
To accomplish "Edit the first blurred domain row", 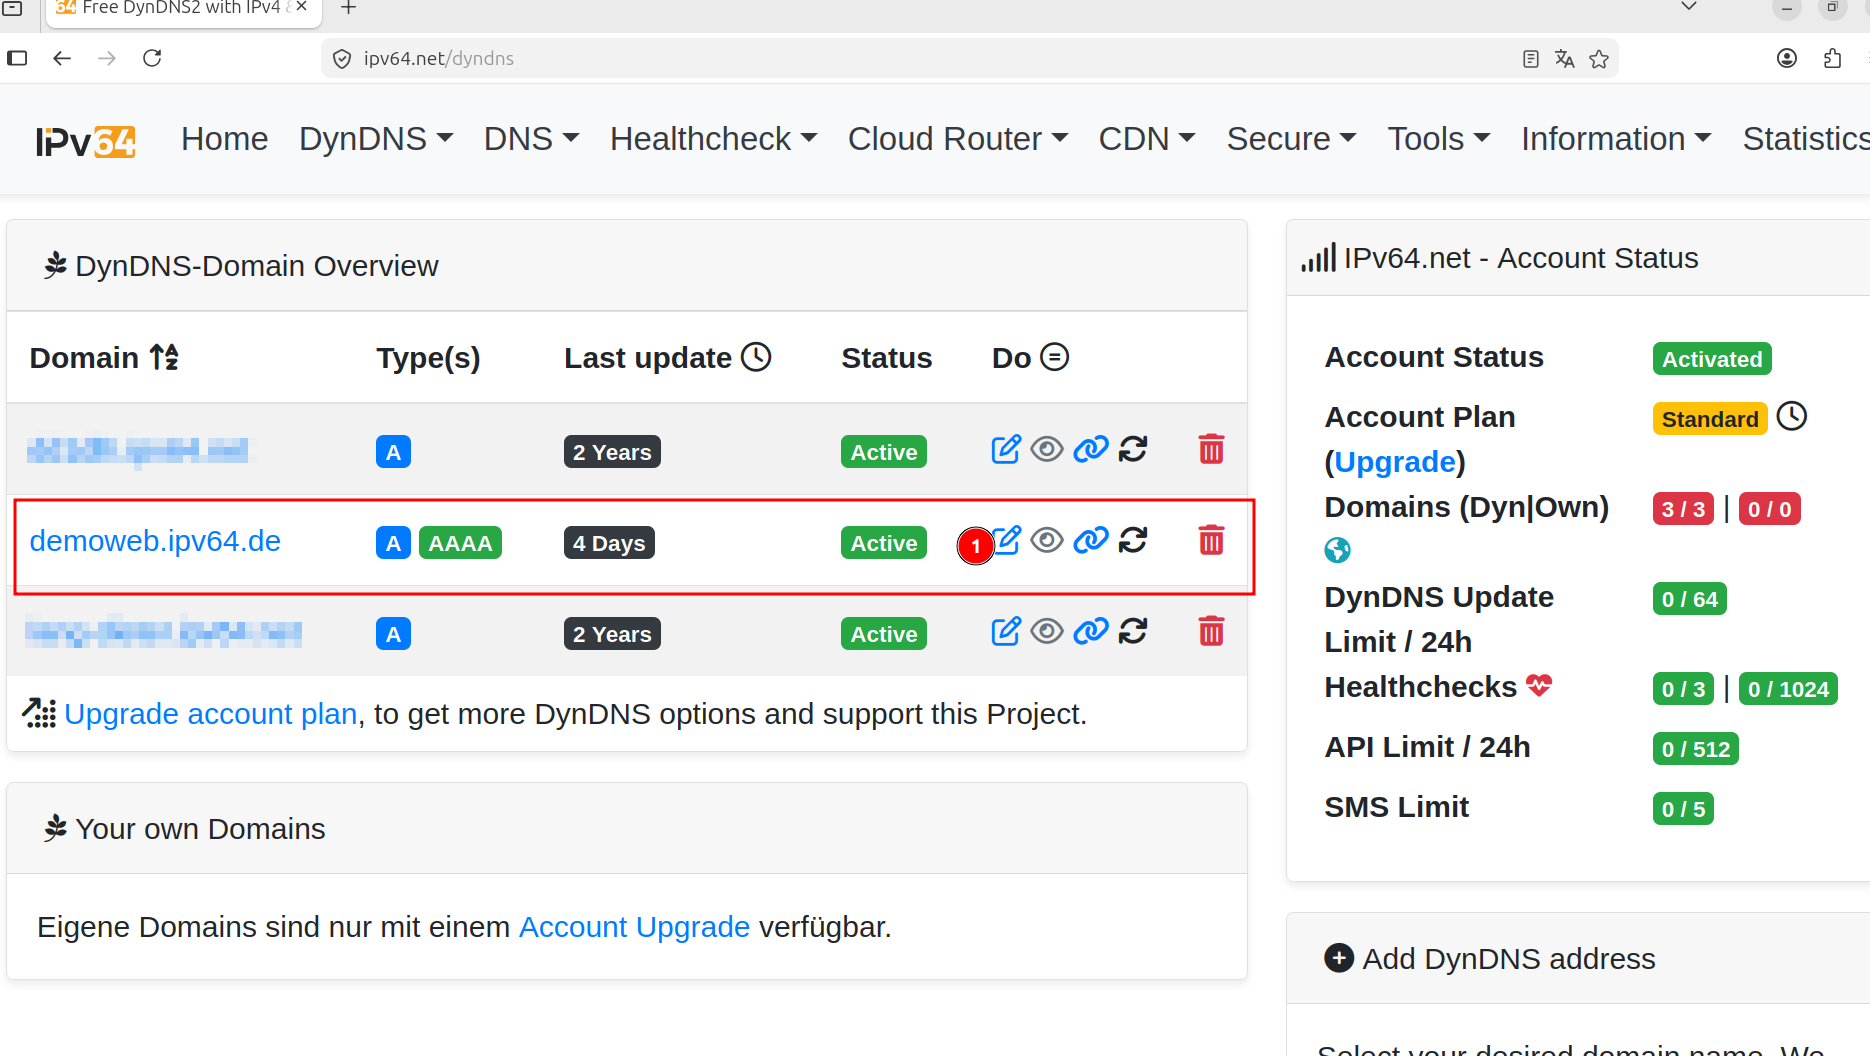I will [1007, 449].
